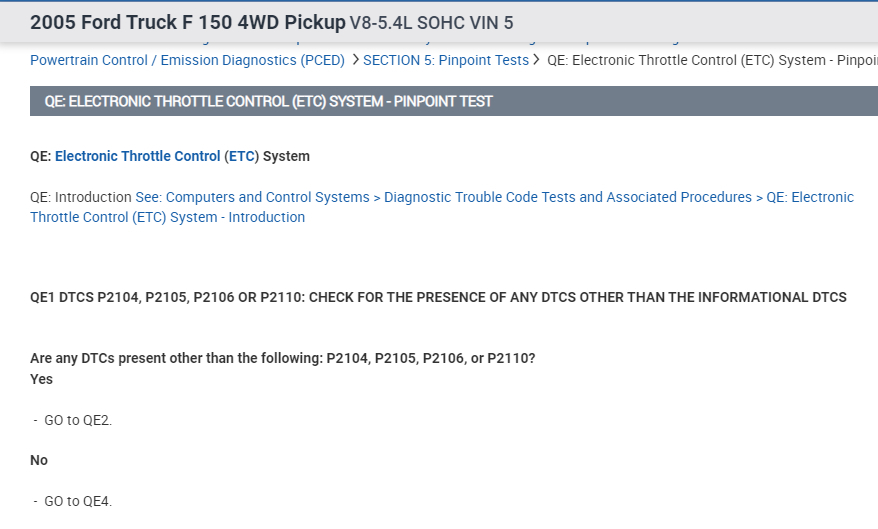Click the chevron after SECTION 5: Pinpoint Tests

tap(537, 60)
